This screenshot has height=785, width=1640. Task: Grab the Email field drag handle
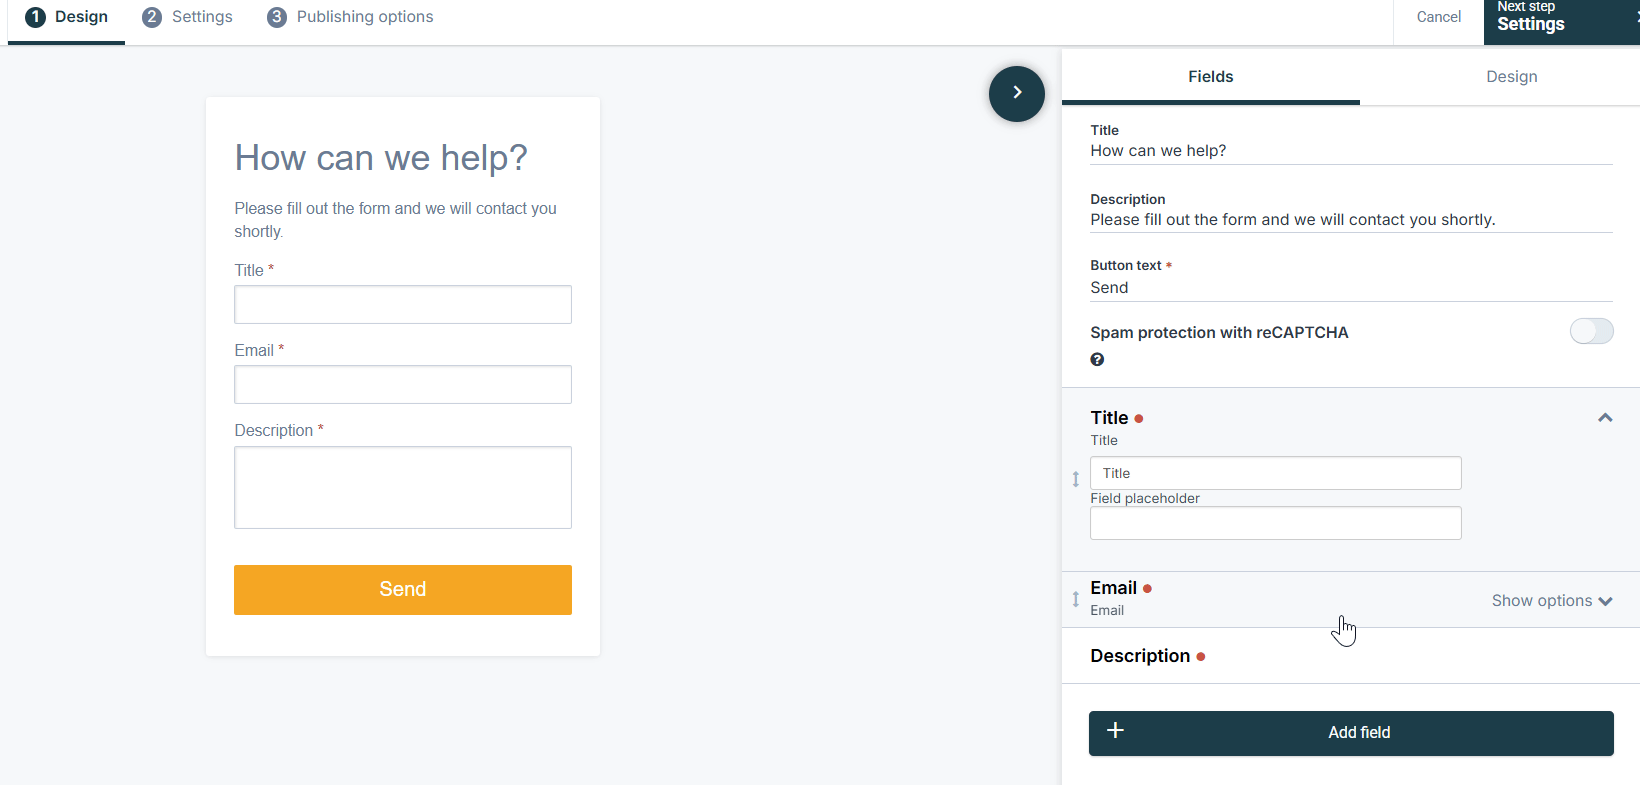click(1076, 599)
